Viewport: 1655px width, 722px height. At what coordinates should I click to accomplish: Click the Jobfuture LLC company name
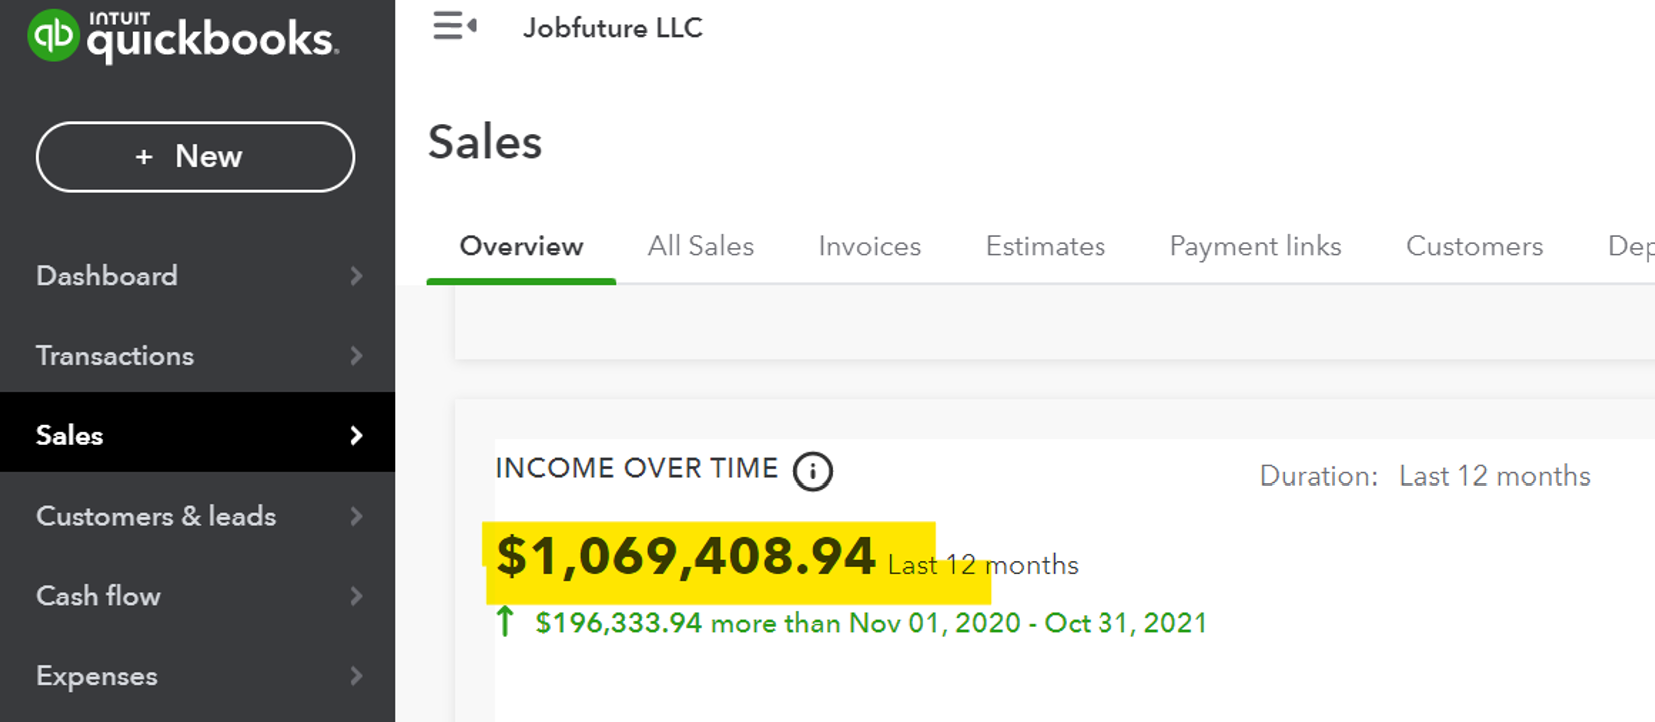click(x=612, y=28)
